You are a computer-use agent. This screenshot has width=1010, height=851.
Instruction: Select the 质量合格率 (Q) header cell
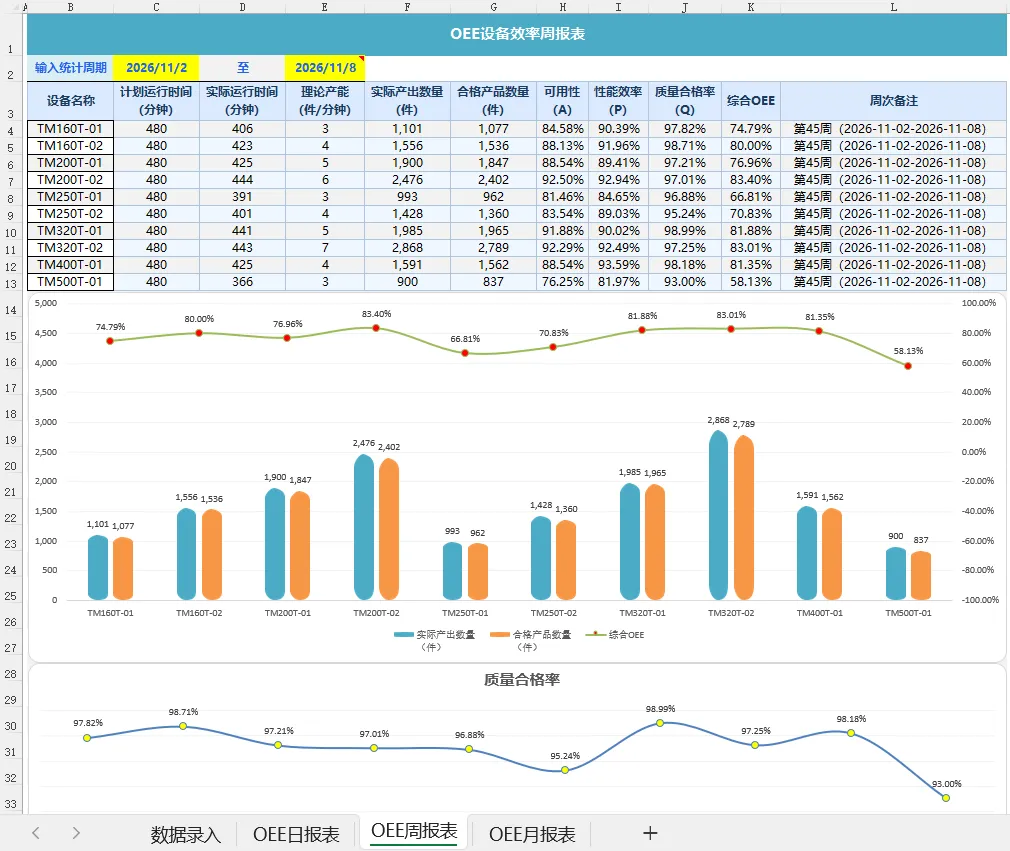[685, 100]
